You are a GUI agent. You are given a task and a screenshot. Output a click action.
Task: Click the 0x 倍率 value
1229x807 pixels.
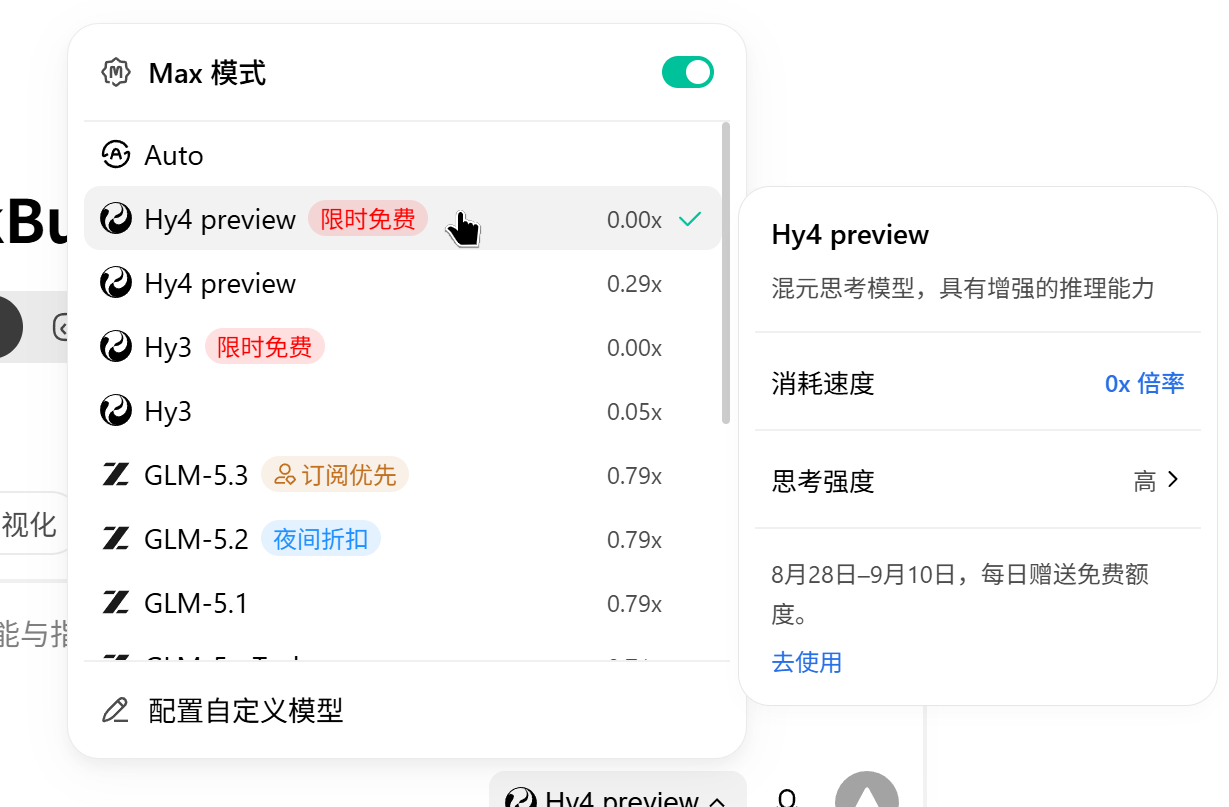tap(1144, 383)
